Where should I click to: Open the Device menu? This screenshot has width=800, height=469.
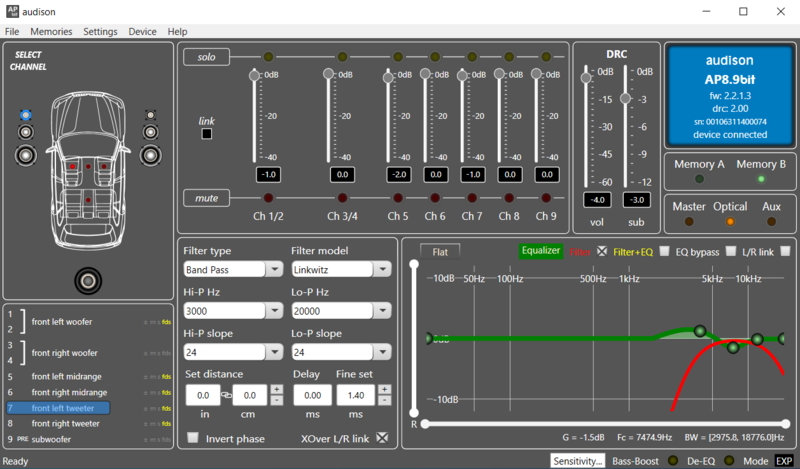click(x=142, y=32)
